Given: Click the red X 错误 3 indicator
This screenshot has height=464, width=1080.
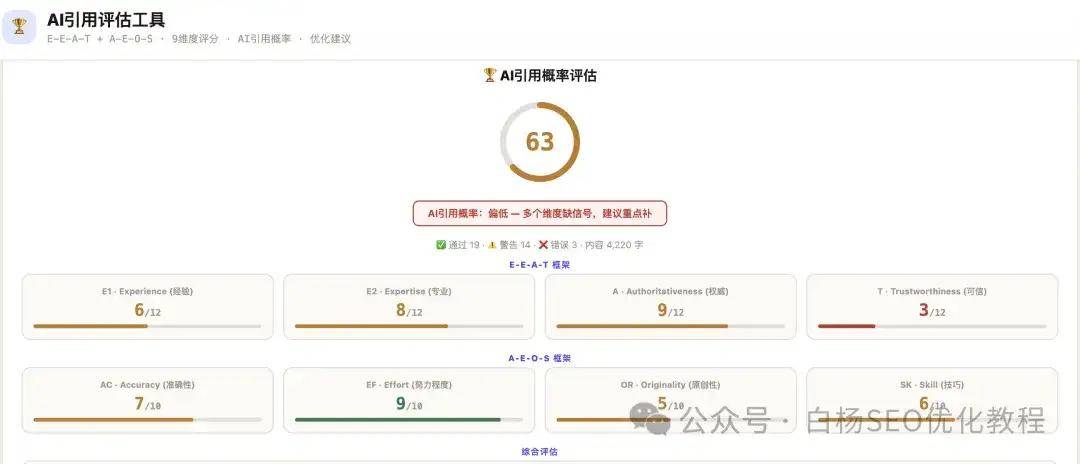Looking at the screenshot, I should [x=558, y=244].
